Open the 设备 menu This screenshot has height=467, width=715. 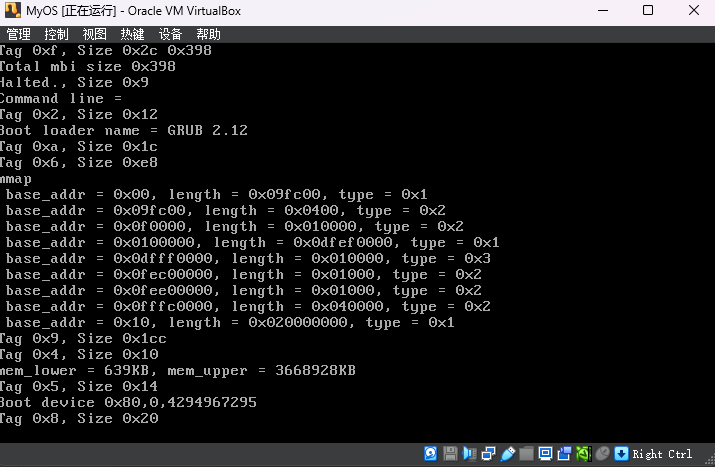tap(171, 34)
